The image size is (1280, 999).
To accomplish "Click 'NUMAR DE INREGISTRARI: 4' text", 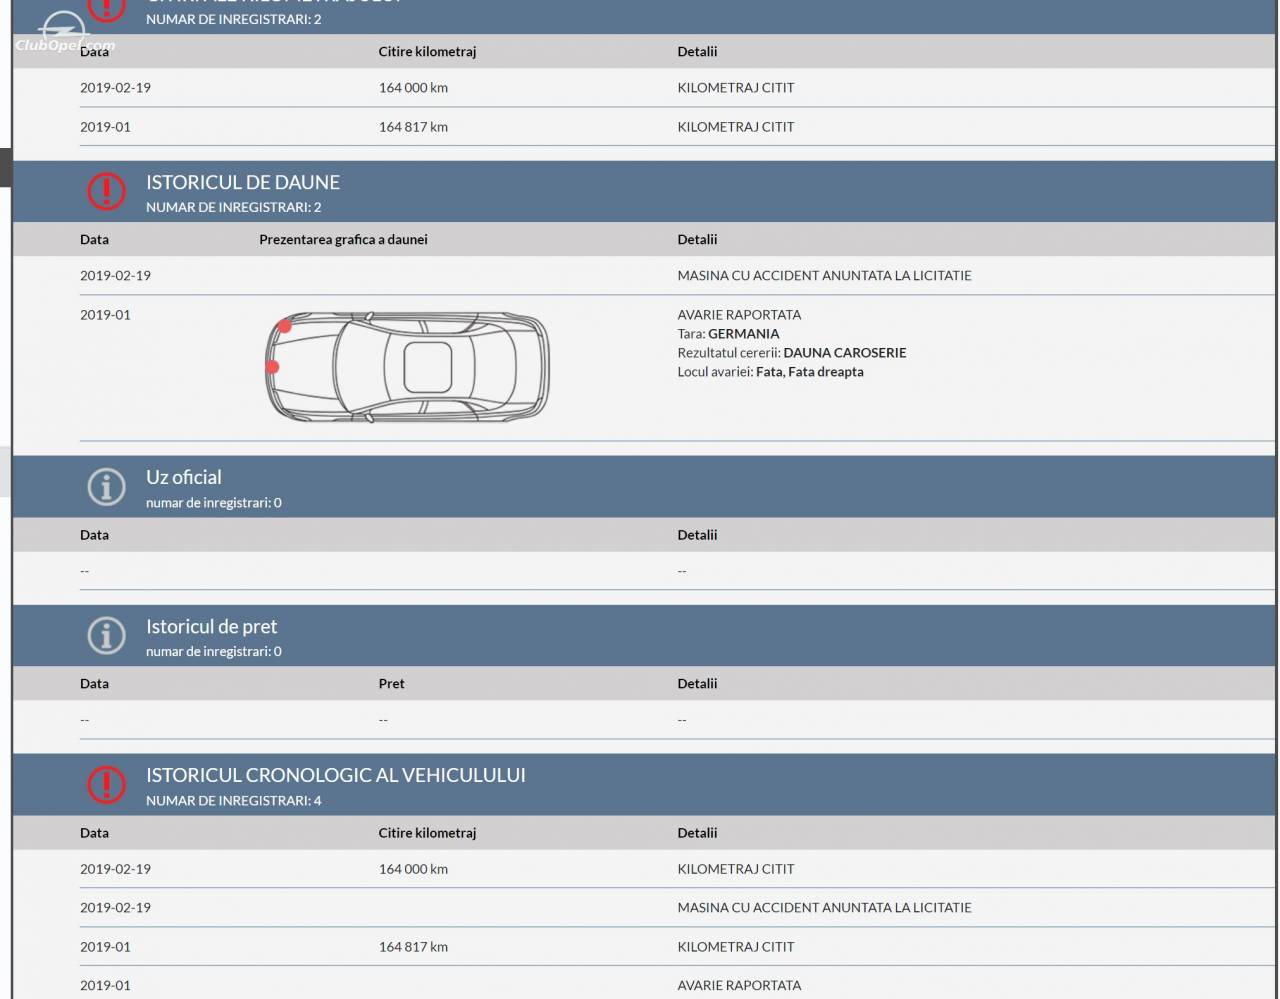I will (x=234, y=800).
